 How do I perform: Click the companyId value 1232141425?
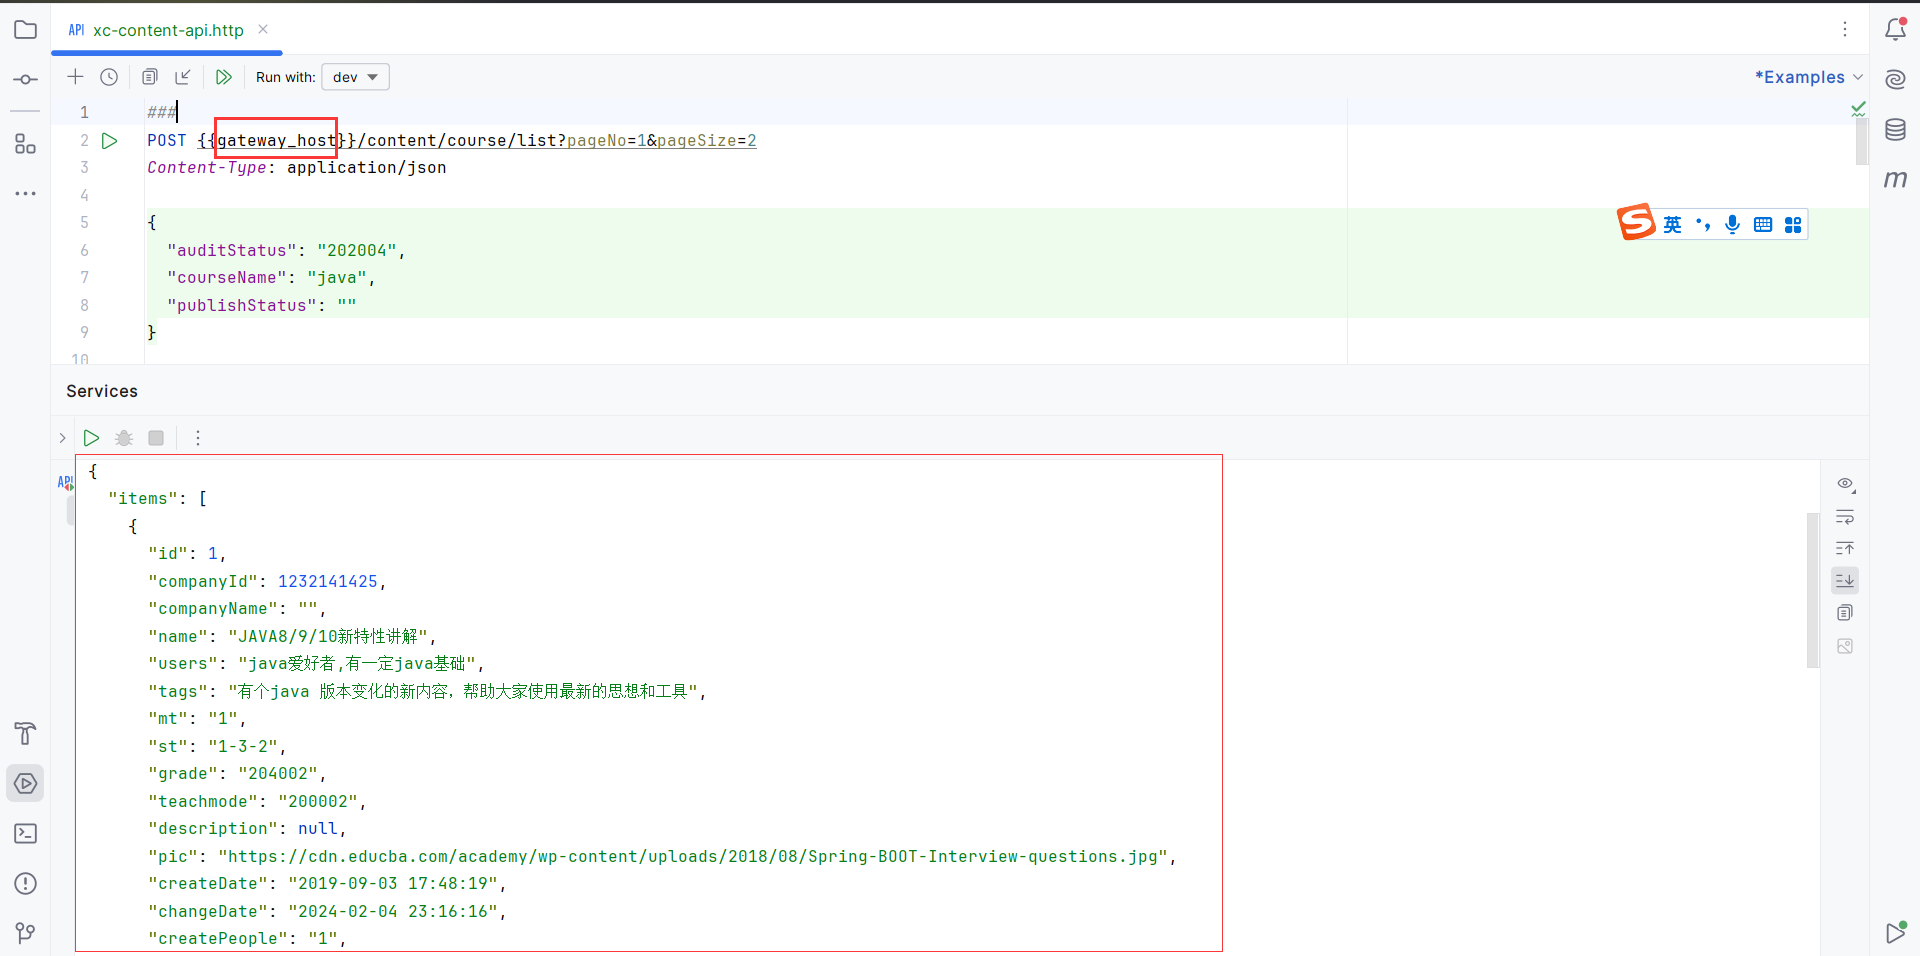pos(328,582)
